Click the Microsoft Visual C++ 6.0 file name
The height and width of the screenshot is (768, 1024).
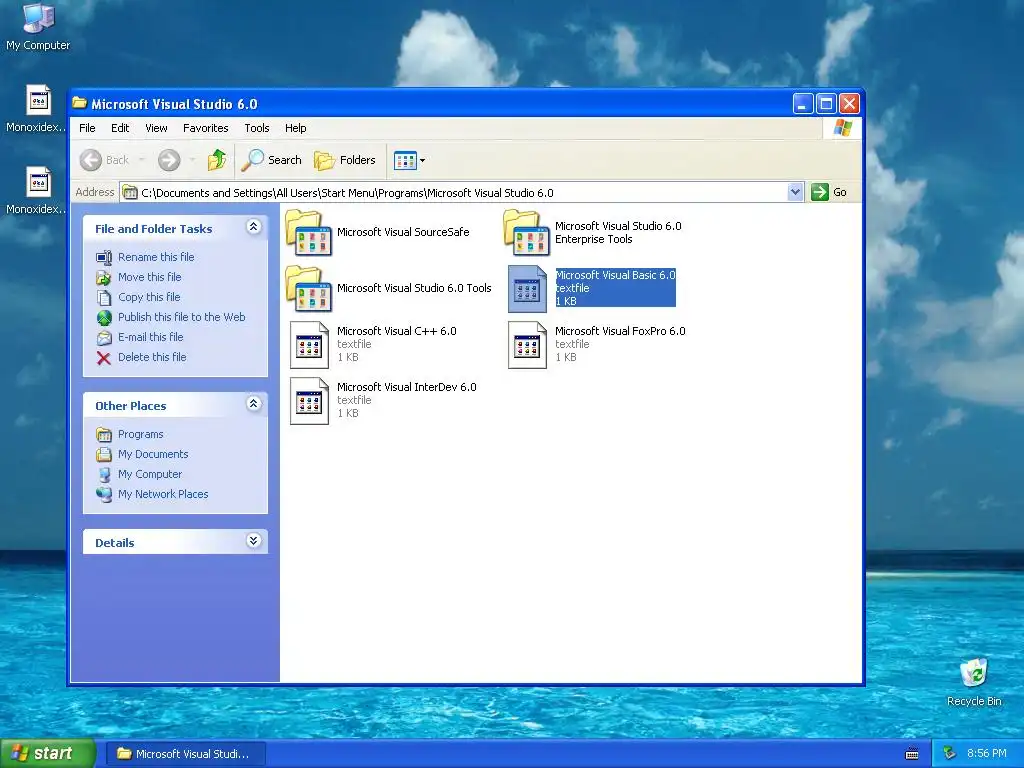click(396, 331)
